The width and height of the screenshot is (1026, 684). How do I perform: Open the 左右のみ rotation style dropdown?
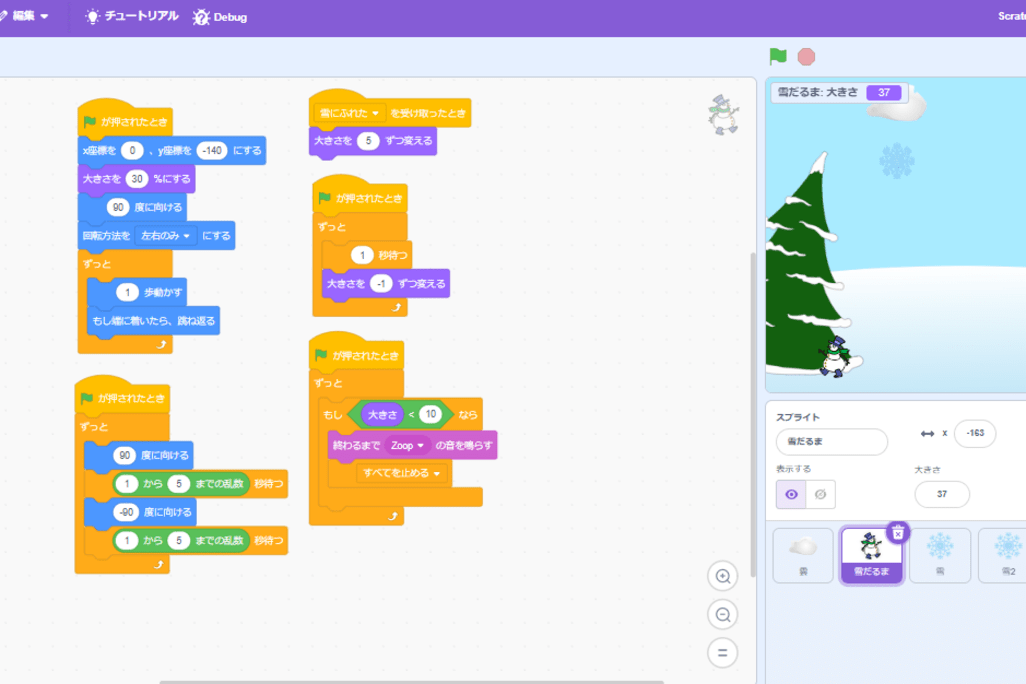pos(167,236)
